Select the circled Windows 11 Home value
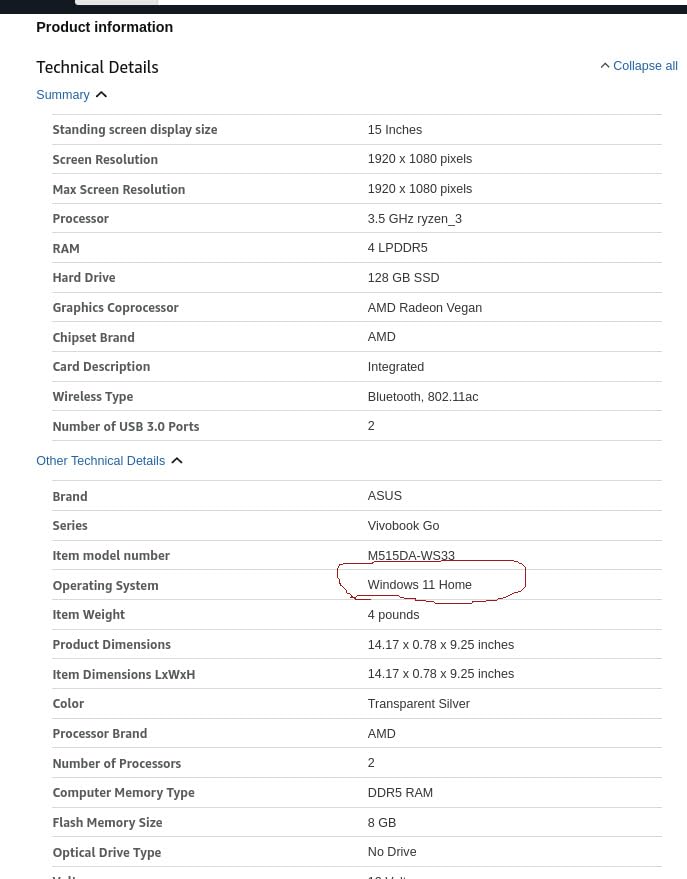Image resolution: width=687 pixels, height=879 pixels. [419, 584]
